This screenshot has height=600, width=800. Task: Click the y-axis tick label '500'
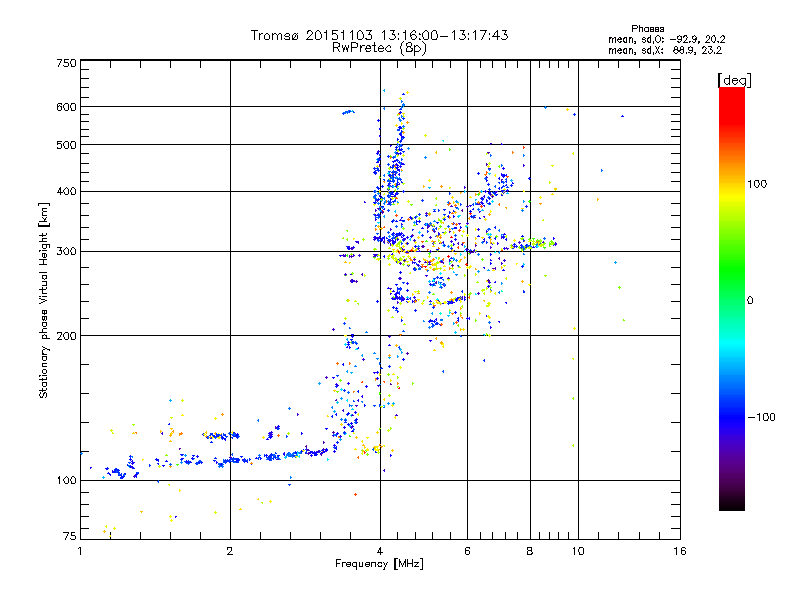(x=66, y=145)
